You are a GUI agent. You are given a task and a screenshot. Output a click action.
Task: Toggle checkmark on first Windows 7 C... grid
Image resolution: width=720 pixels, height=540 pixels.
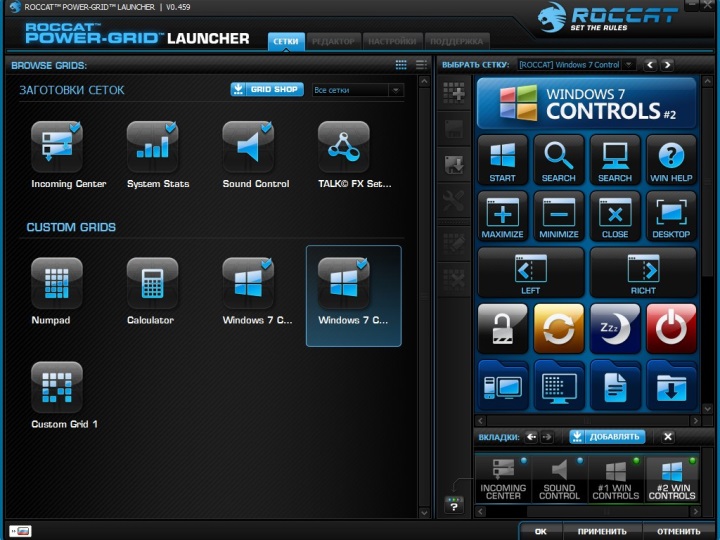click(266, 264)
